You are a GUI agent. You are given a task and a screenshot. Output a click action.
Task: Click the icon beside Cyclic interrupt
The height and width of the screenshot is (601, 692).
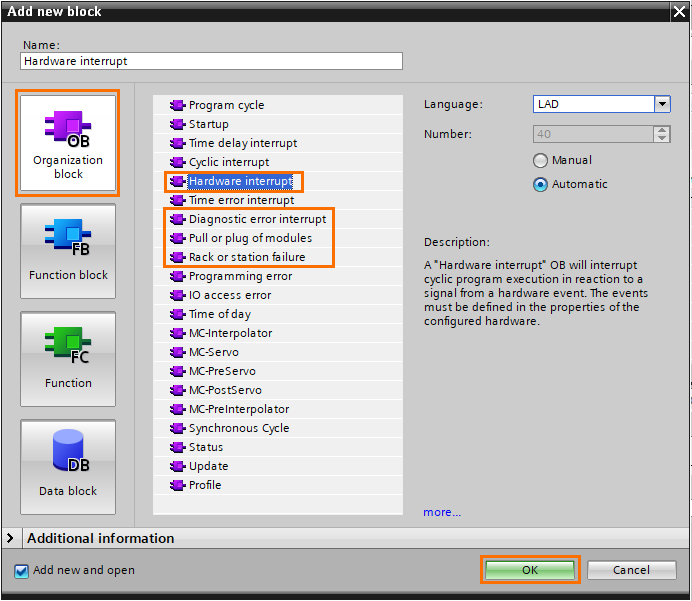tap(177, 162)
